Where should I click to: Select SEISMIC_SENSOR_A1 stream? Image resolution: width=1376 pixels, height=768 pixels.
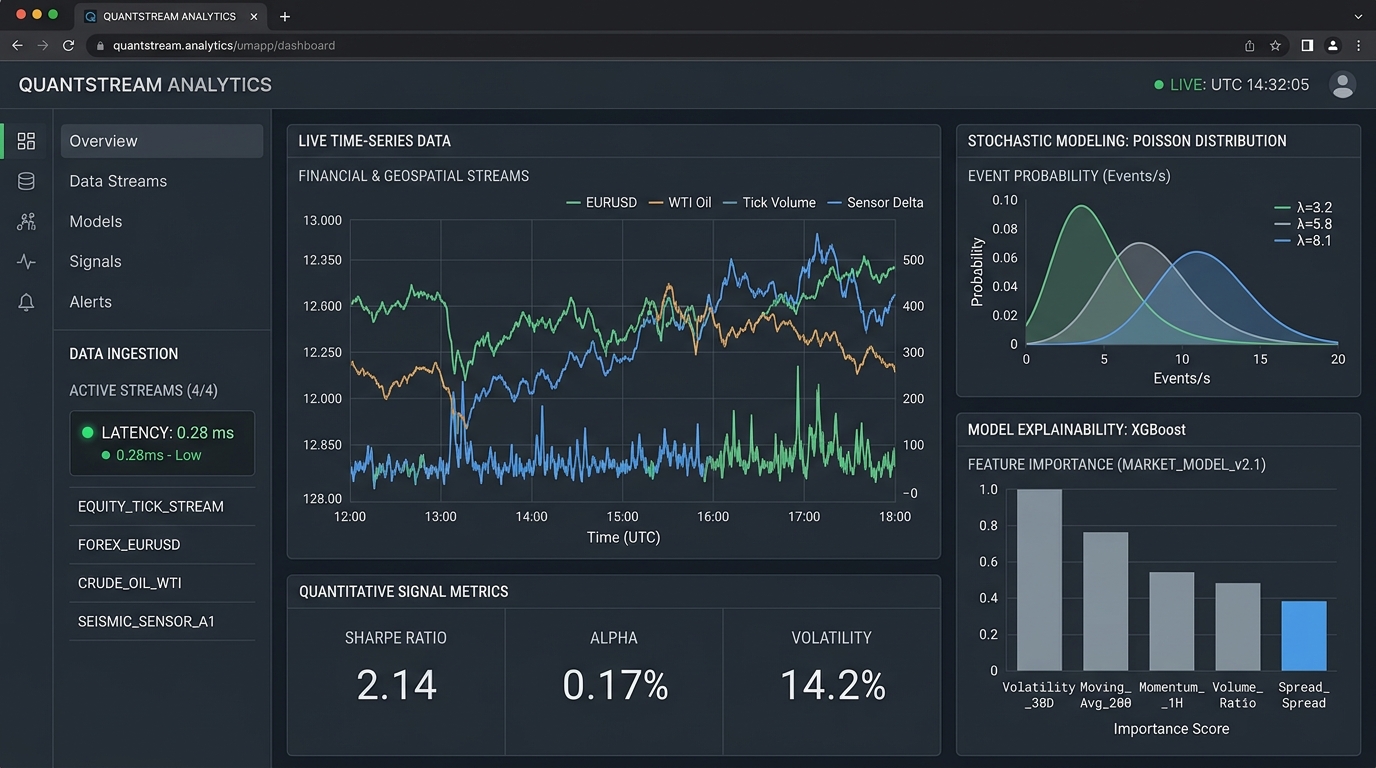(x=162, y=621)
